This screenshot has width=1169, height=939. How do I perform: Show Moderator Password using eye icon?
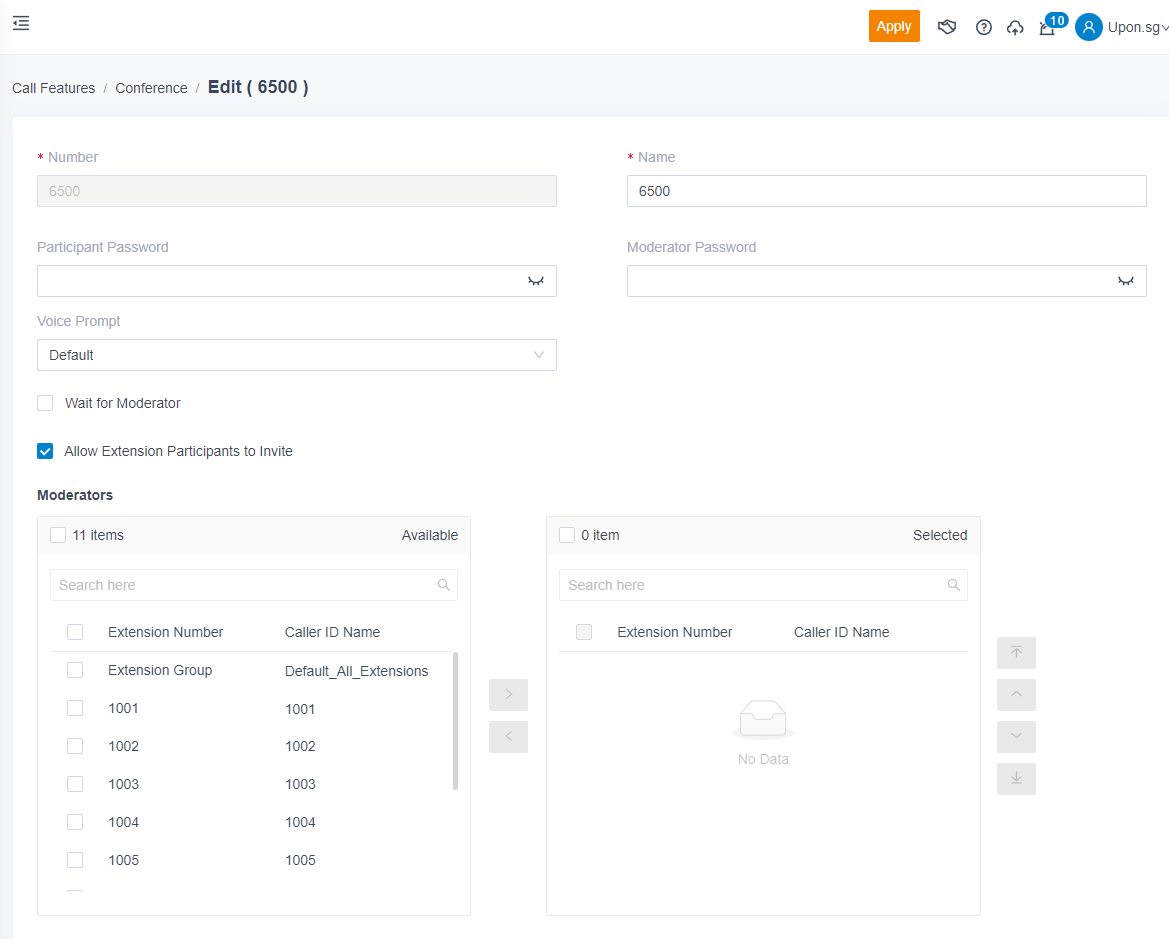(1126, 282)
